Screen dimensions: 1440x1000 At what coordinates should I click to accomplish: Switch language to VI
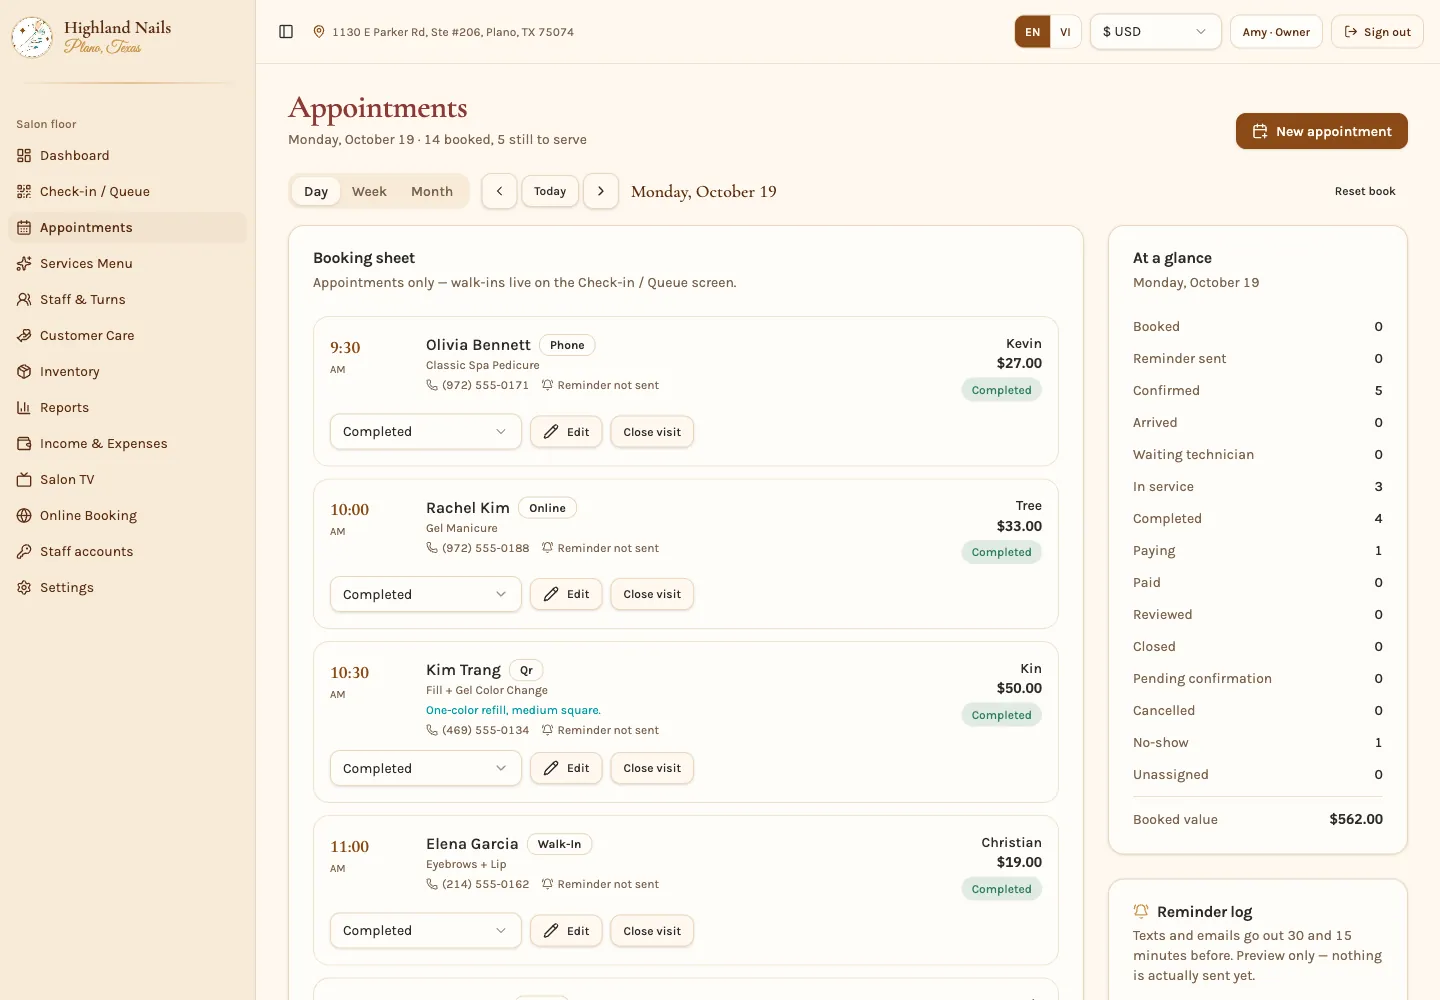point(1065,32)
